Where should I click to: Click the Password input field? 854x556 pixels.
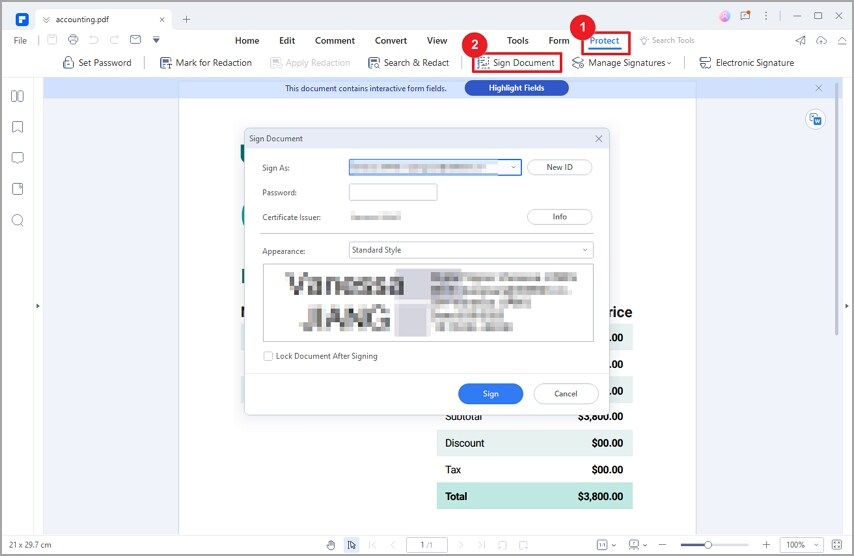[393, 192]
